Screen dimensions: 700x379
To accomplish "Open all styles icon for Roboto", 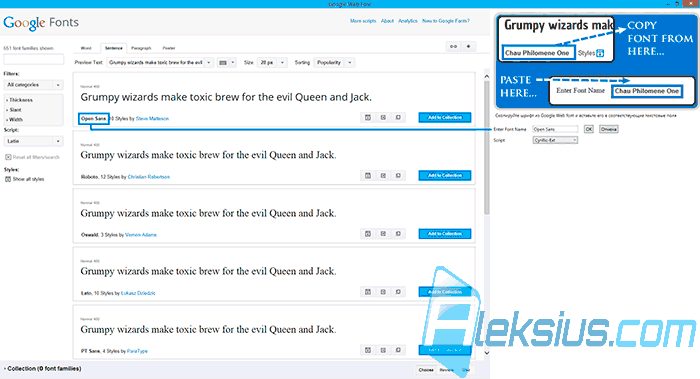I will click(368, 175).
